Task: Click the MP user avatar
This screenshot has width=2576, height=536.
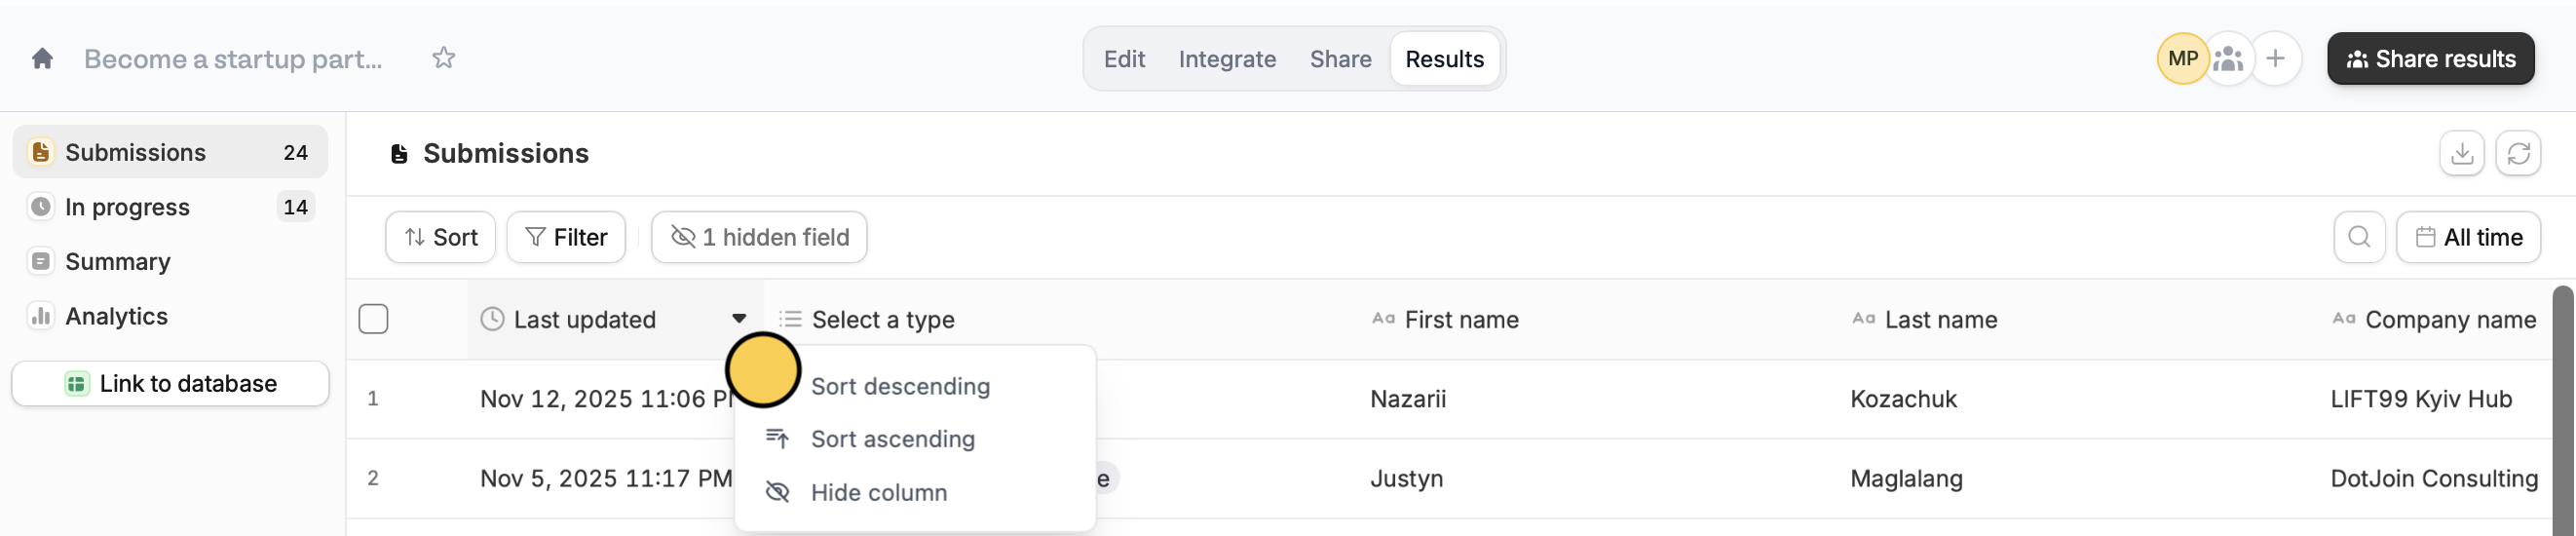Action: click(2182, 59)
